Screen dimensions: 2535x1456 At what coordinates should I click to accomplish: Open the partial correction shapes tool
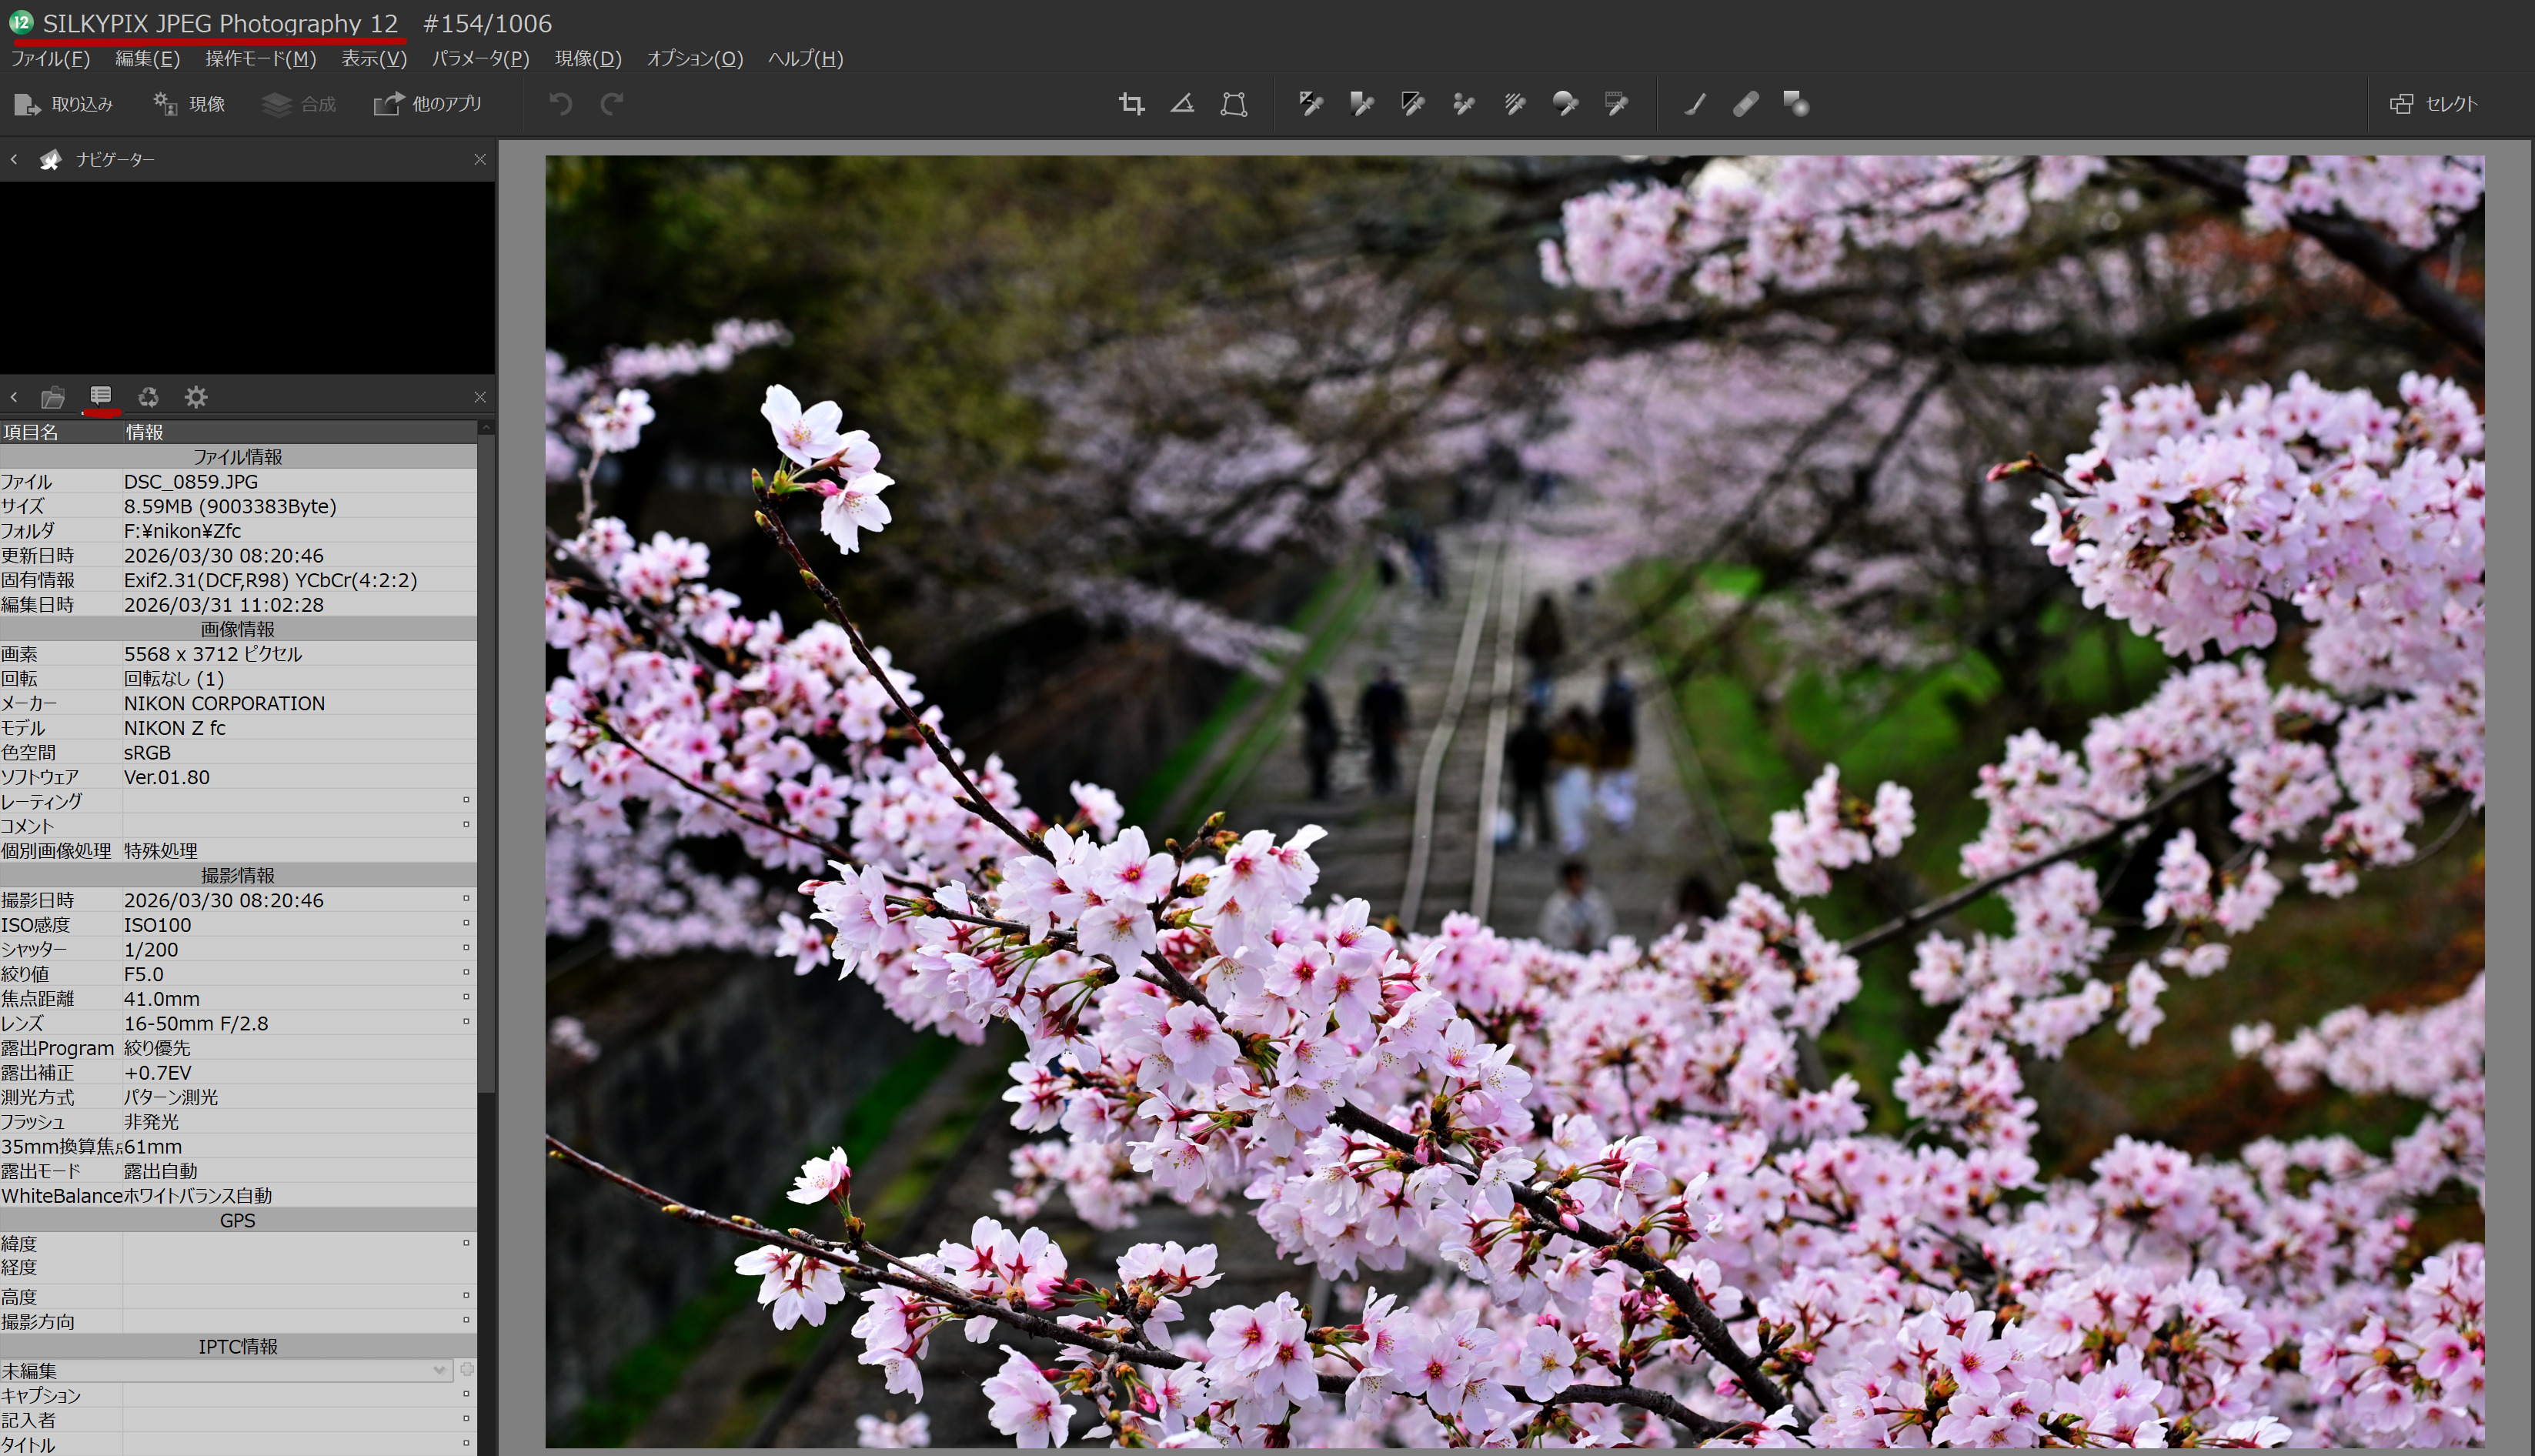[x=1796, y=104]
